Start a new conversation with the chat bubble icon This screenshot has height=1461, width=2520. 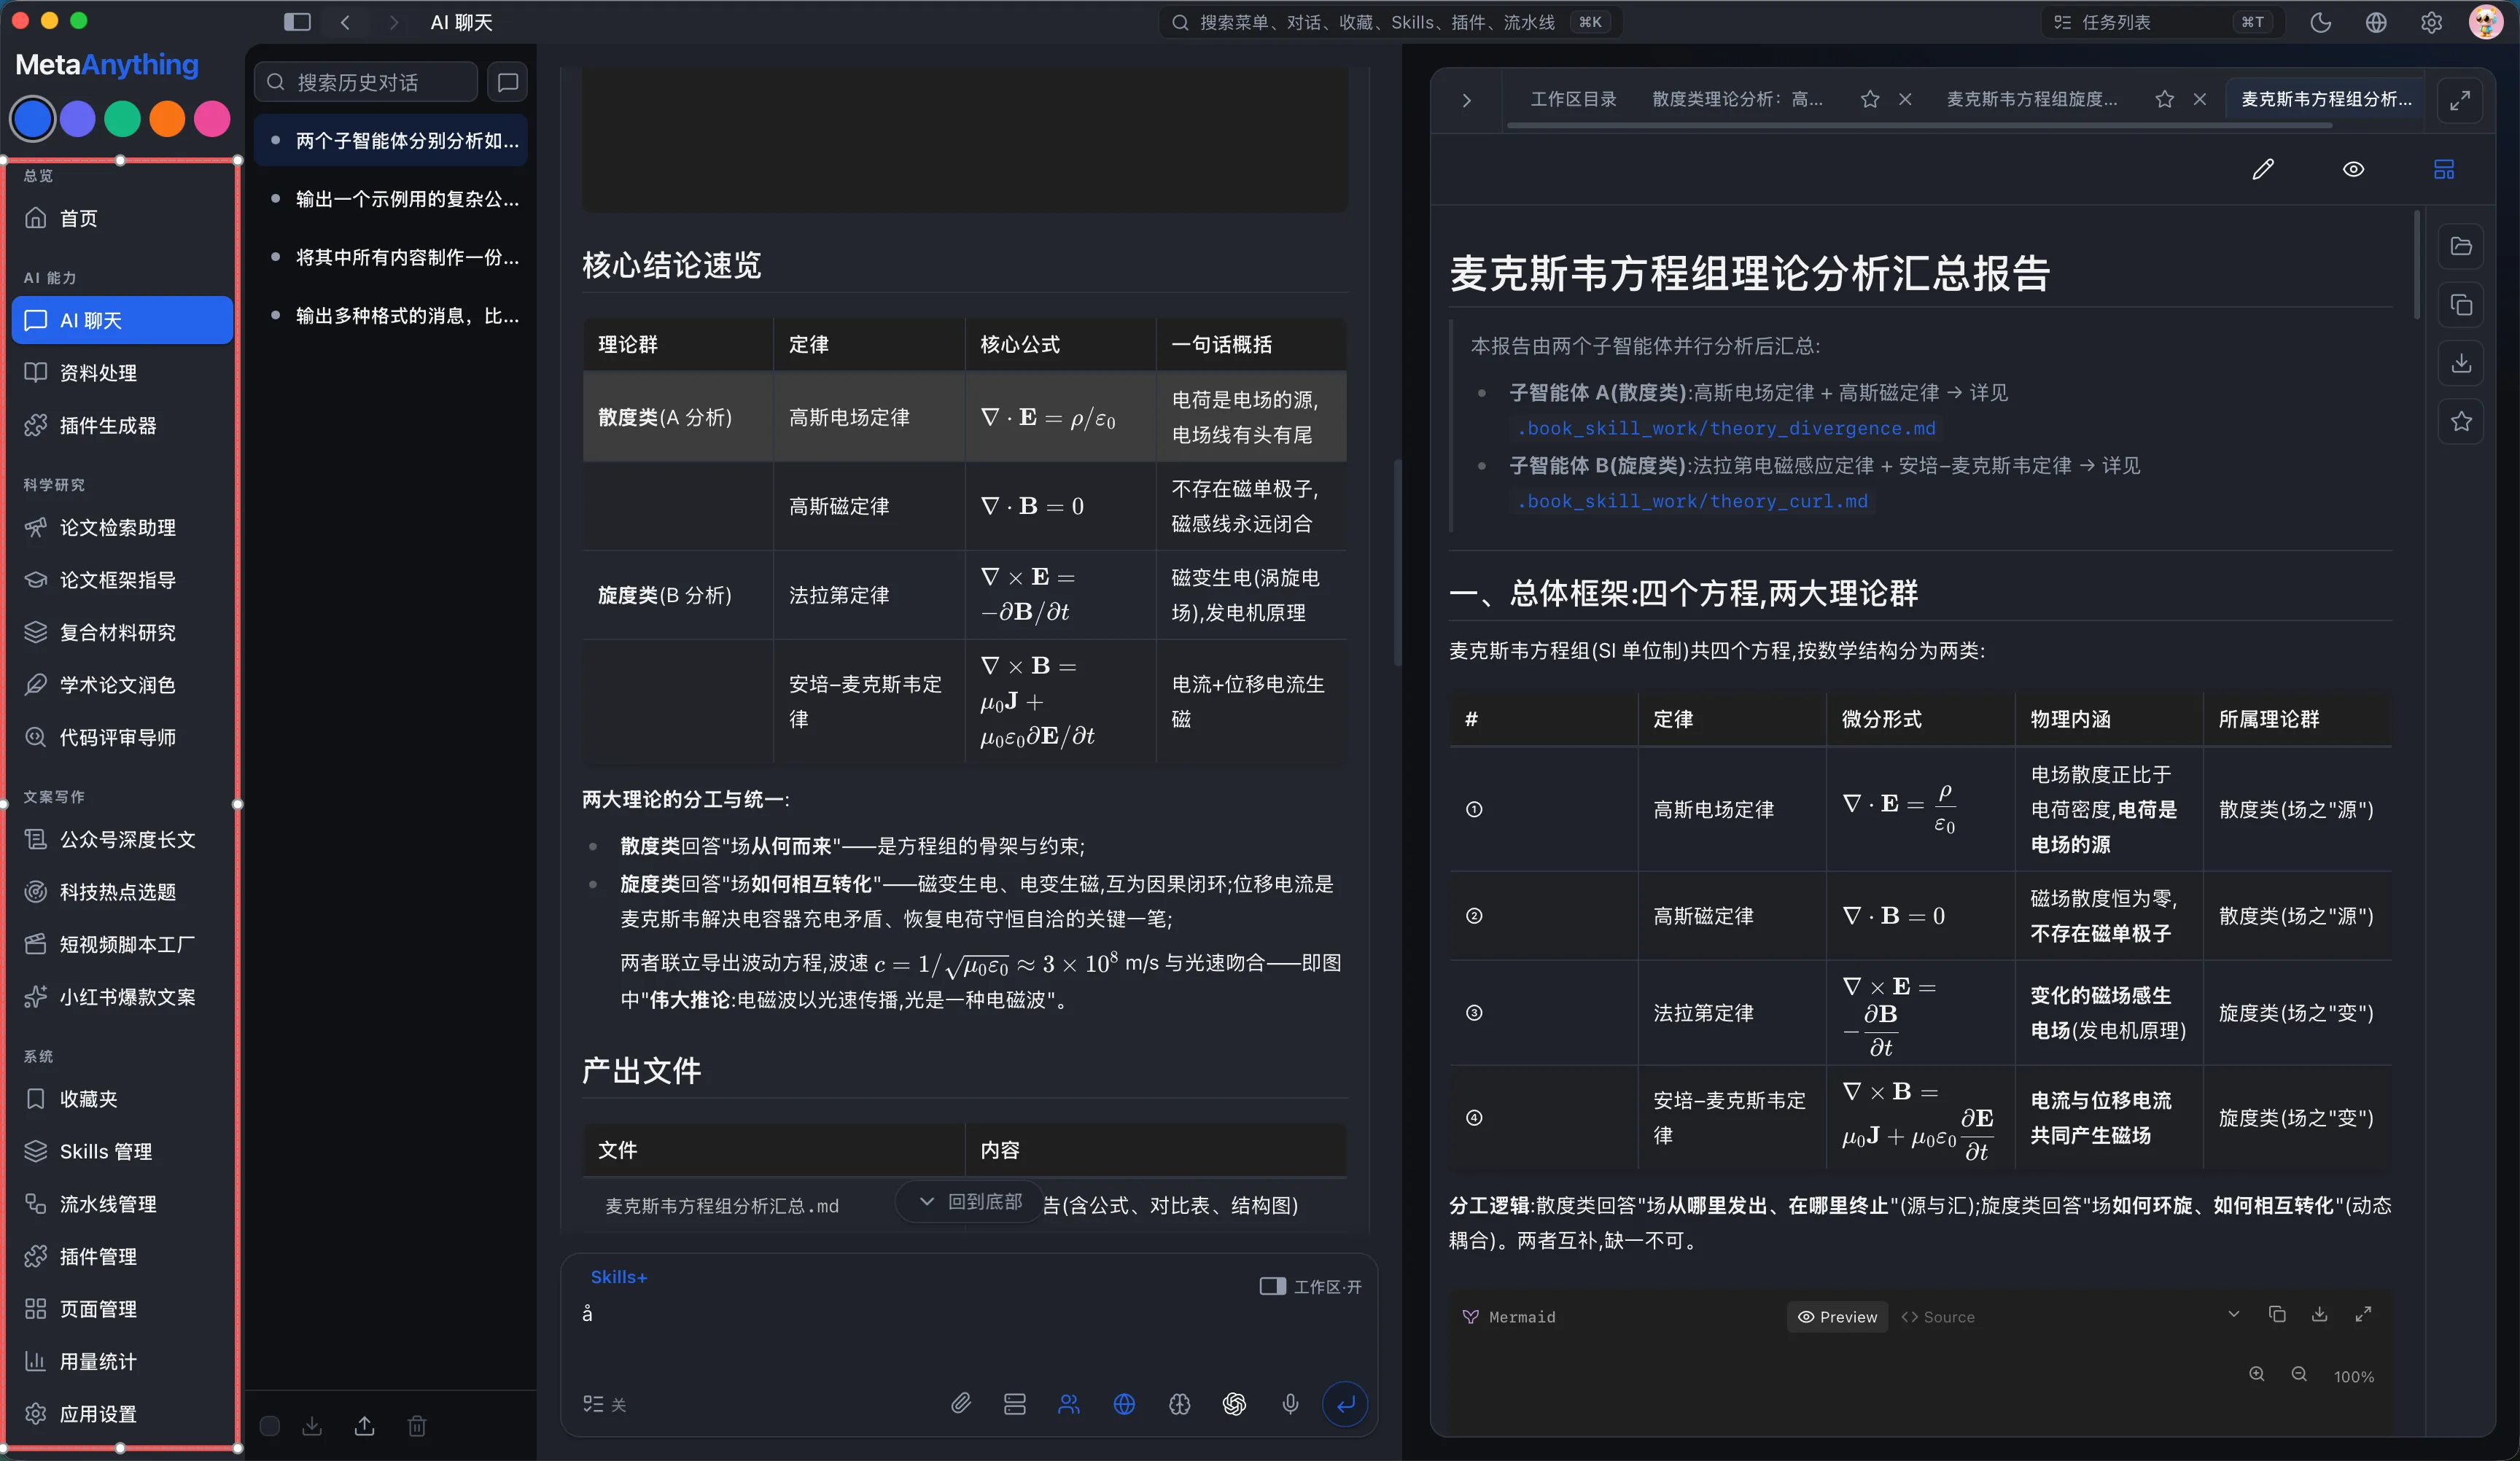pyautogui.click(x=508, y=82)
